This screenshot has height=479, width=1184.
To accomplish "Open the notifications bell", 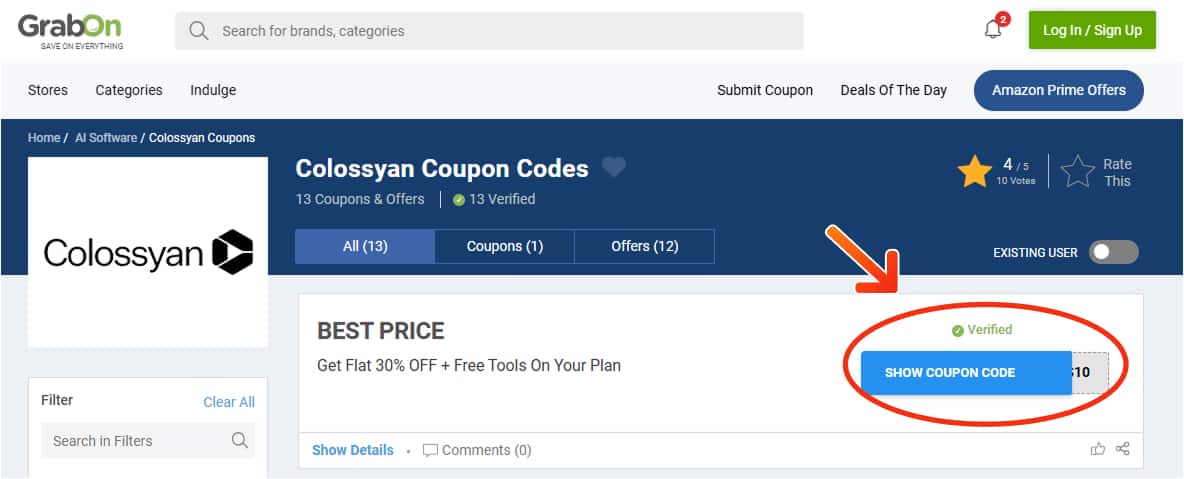I will pos(993,30).
